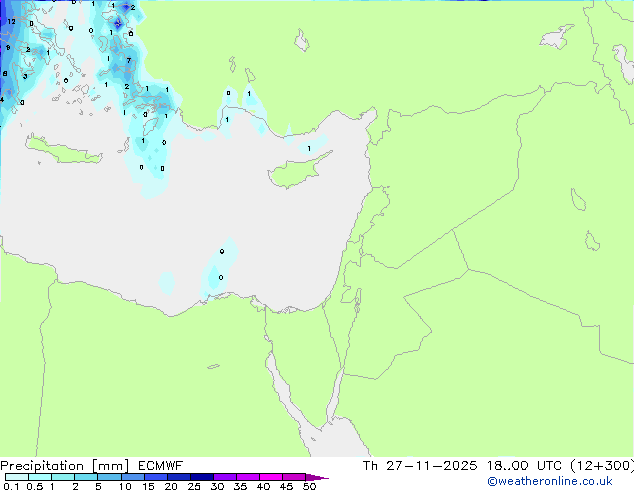Click the 2–5 mm legend color swatch
Image resolution: width=634 pixels, height=490 pixels.
coord(86,477)
